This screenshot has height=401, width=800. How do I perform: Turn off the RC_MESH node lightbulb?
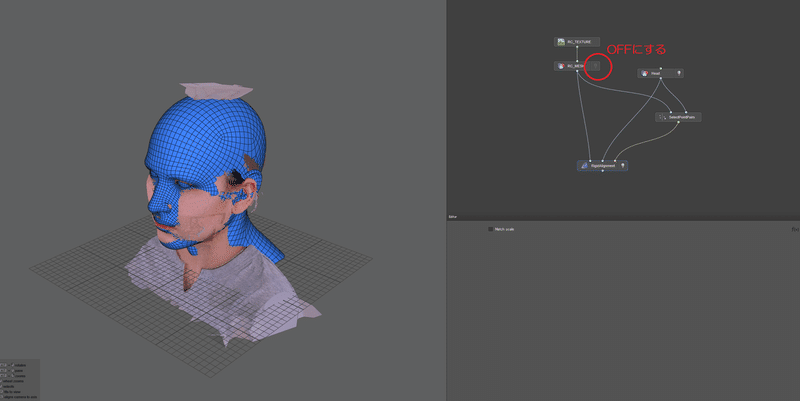[595, 66]
